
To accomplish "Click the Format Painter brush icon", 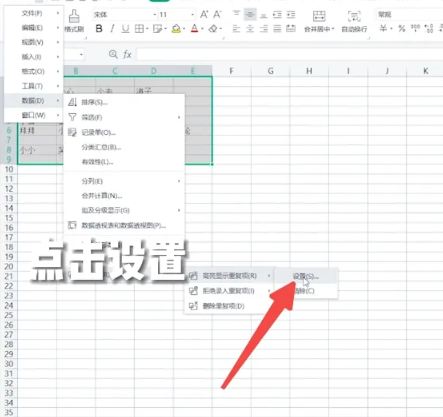I will (x=74, y=16).
